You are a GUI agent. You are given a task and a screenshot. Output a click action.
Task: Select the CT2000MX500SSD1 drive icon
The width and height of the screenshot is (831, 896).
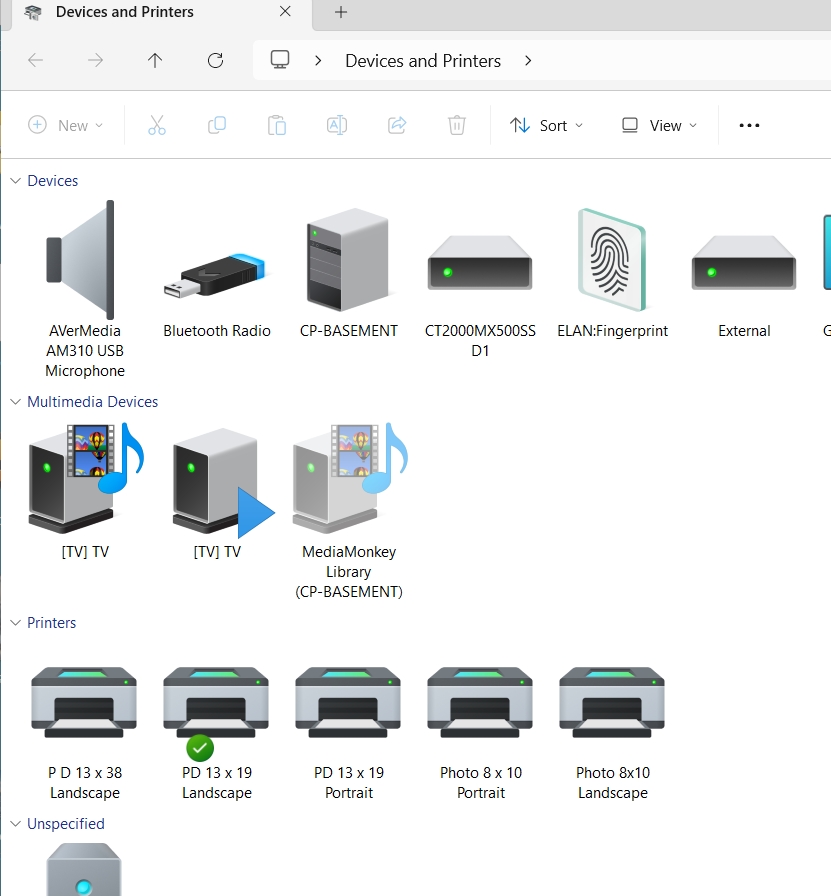(x=480, y=263)
